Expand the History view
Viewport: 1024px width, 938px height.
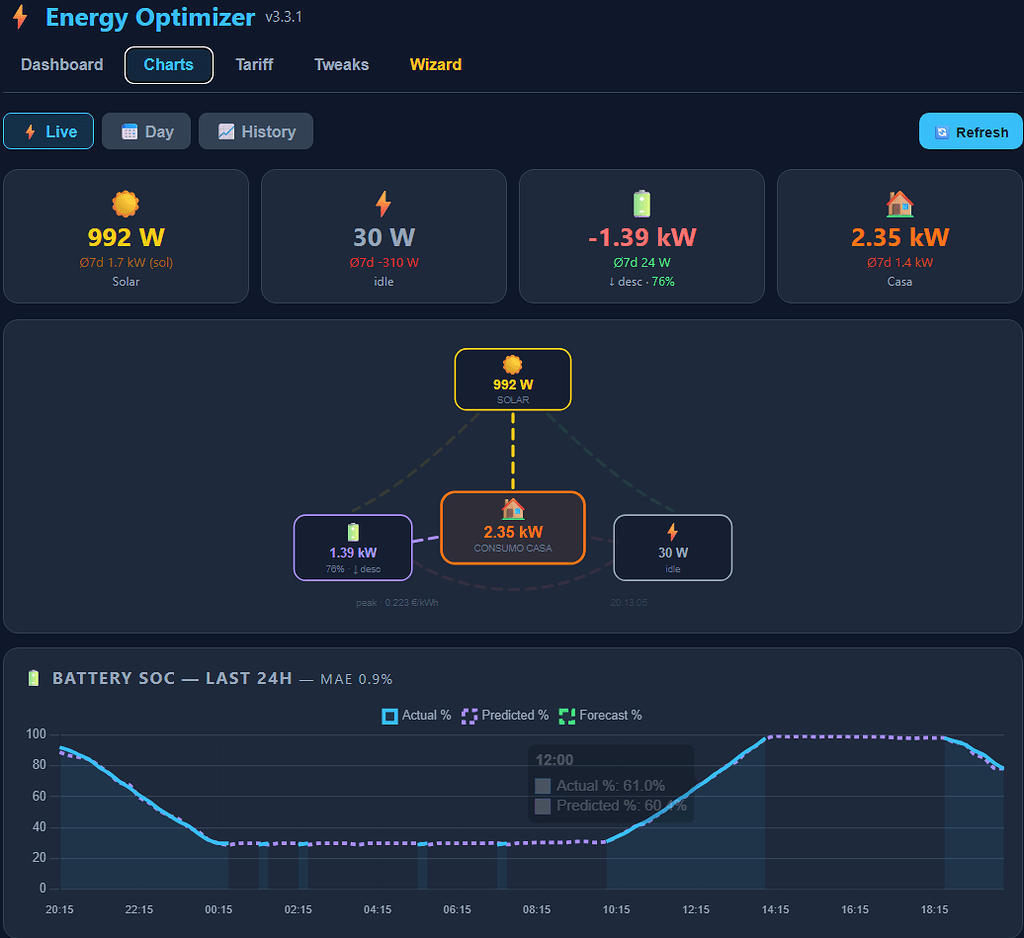click(255, 130)
